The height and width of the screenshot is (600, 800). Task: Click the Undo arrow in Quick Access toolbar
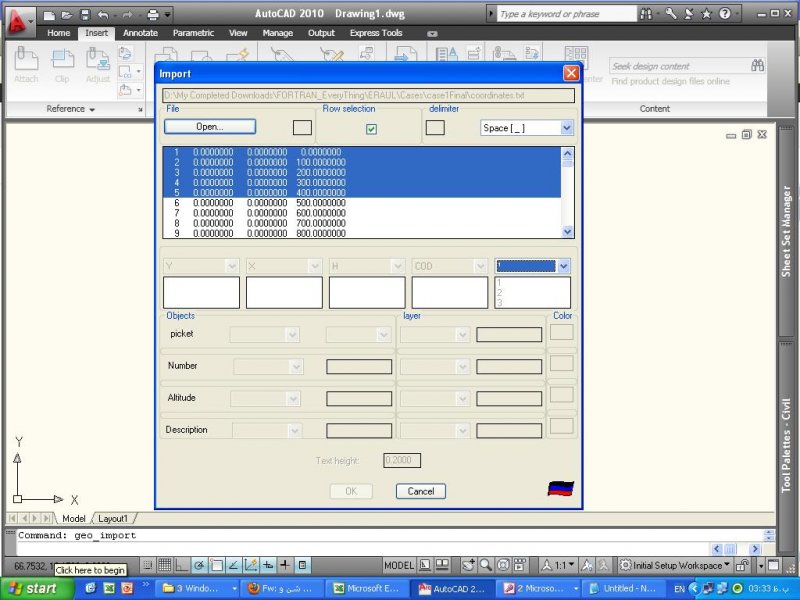[104, 15]
